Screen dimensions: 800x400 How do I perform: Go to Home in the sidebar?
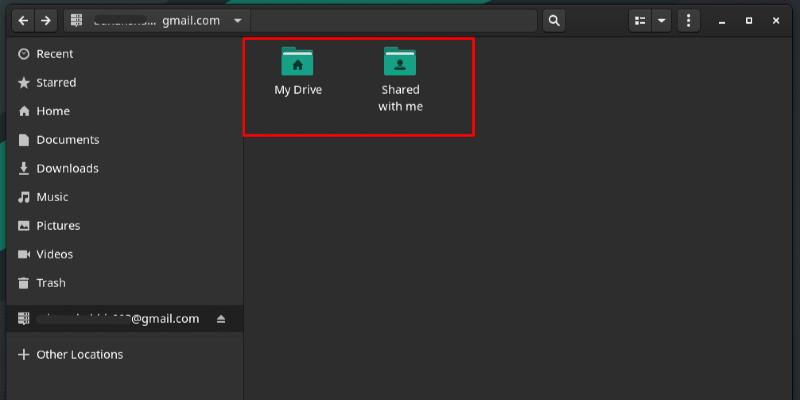tap(52, 111)
